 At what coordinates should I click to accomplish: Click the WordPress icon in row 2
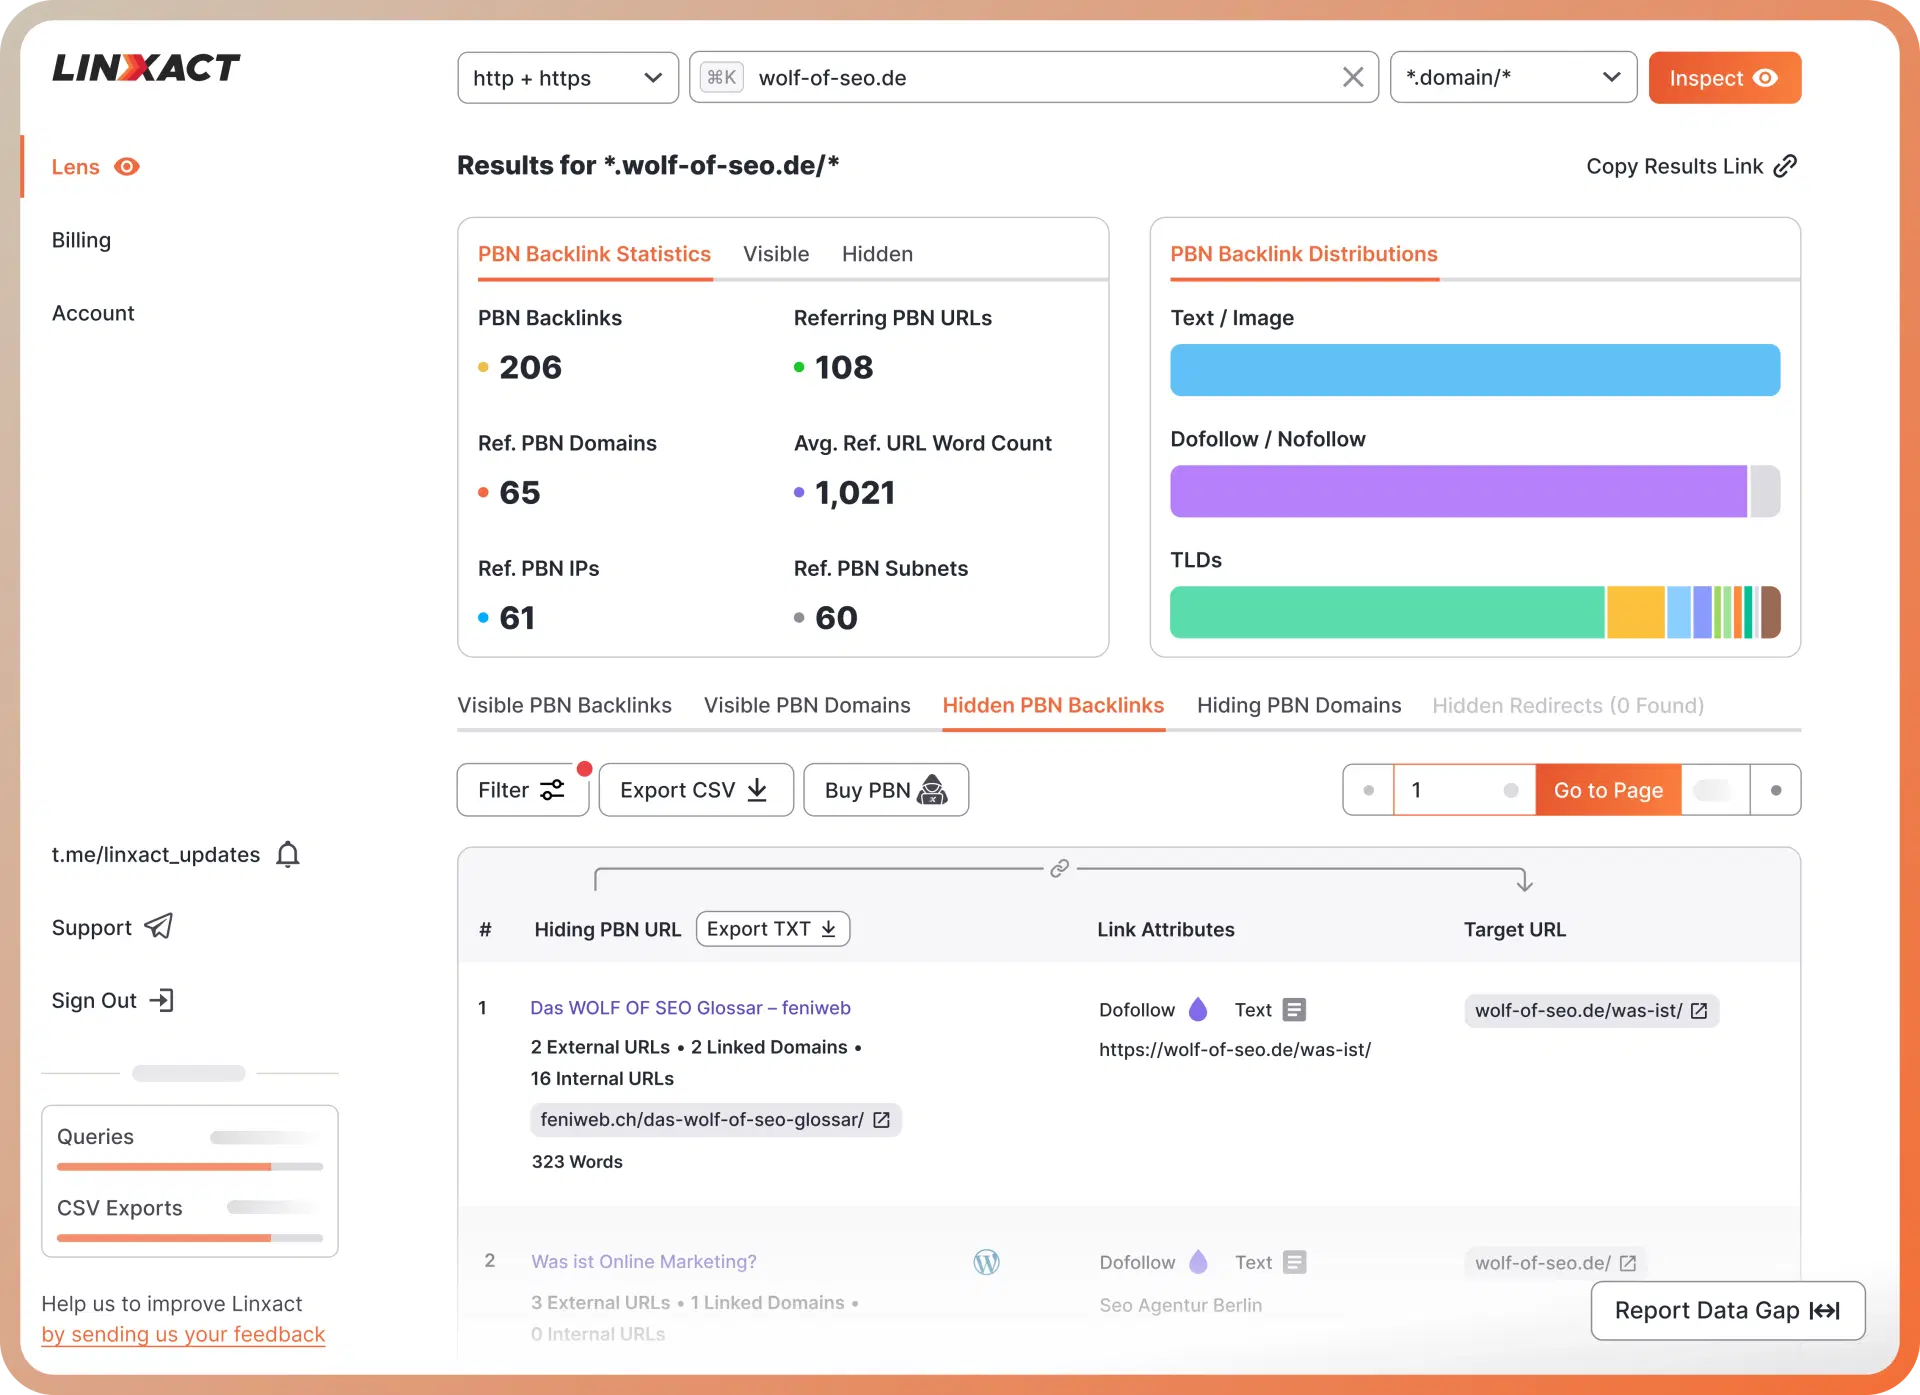(987, 1262)
